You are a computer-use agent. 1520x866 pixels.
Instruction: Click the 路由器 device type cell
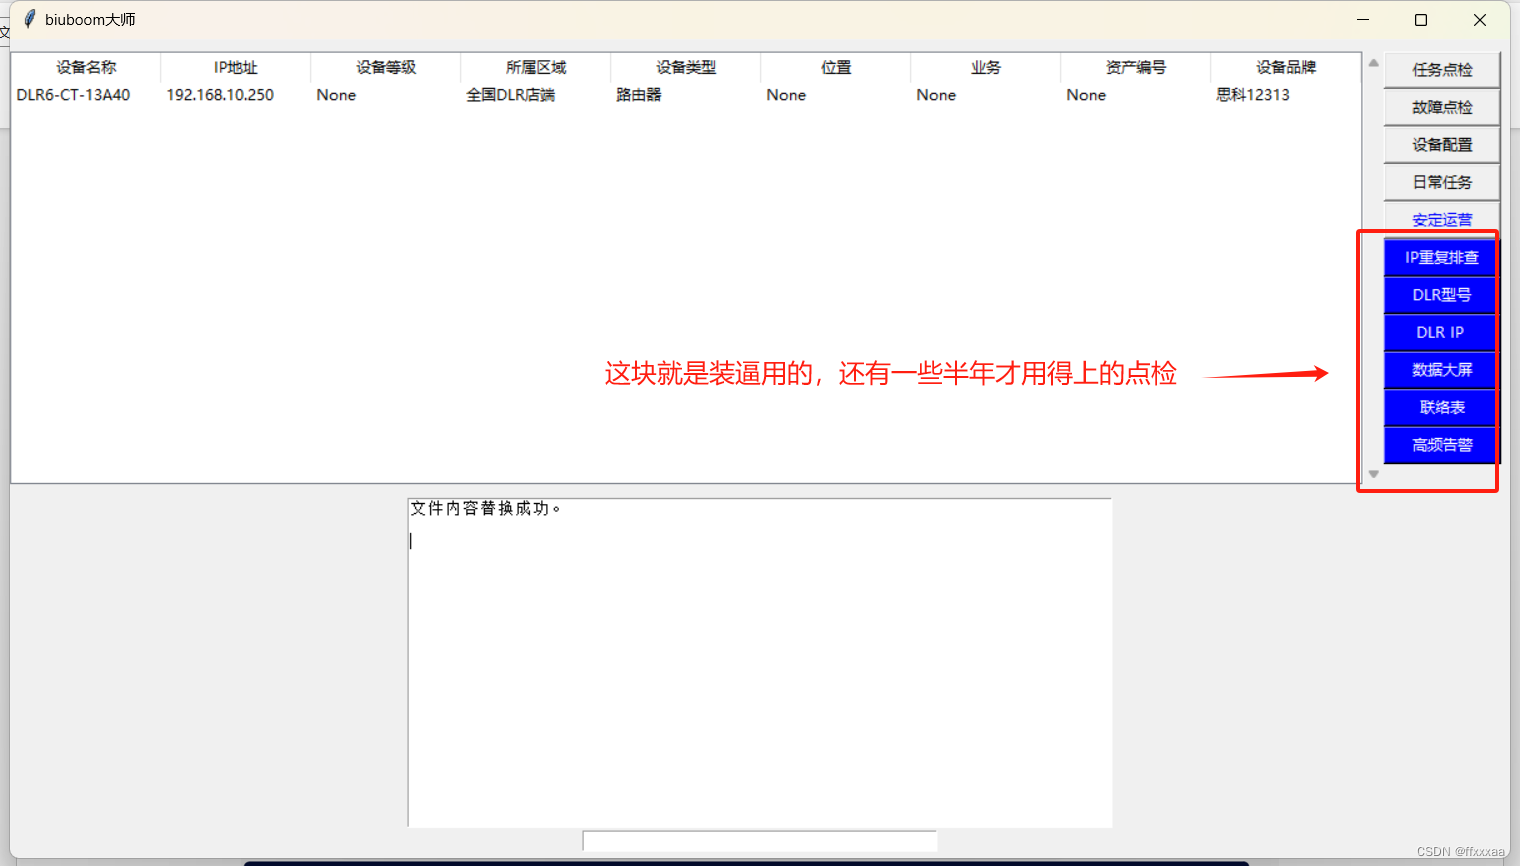tap(639, 95)
